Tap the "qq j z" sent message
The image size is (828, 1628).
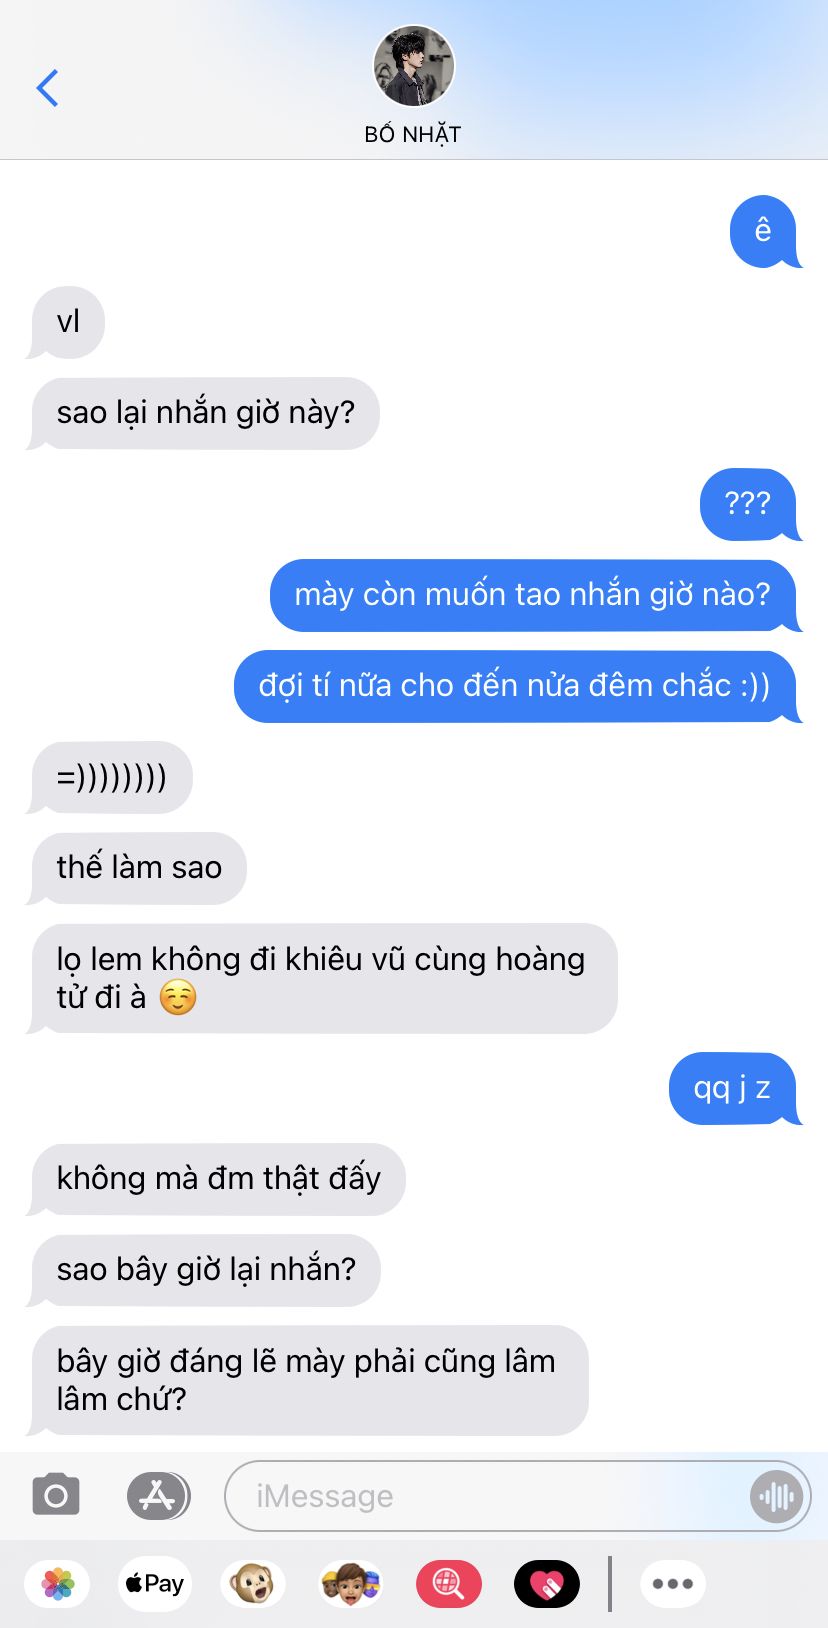point(732,1088)
